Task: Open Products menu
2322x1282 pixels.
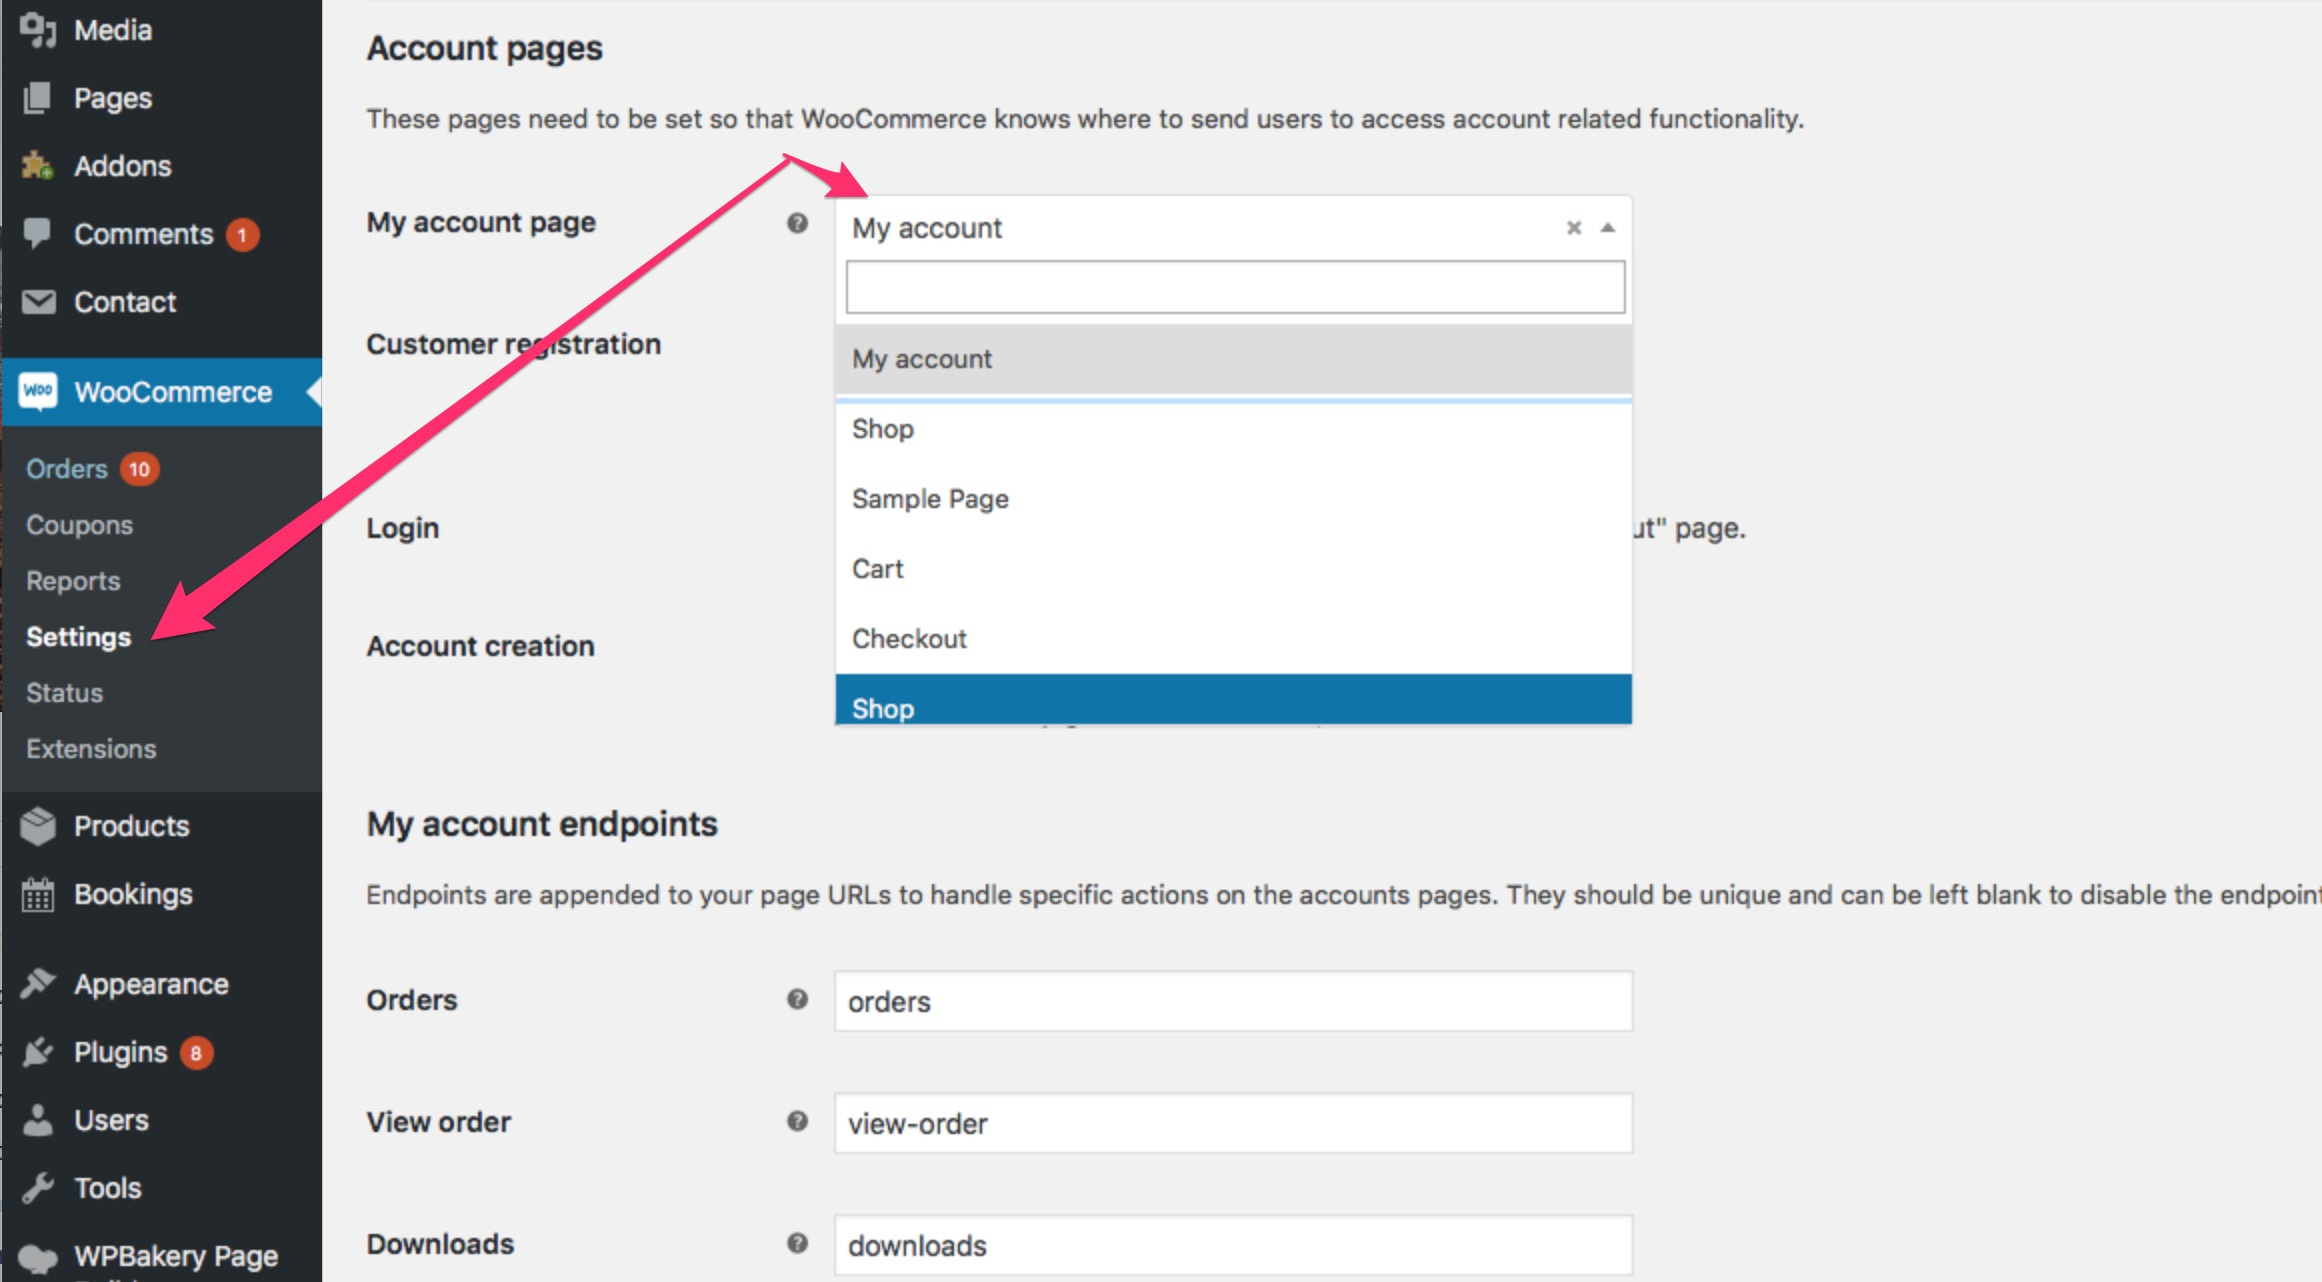Action: [x=132, y=826]
